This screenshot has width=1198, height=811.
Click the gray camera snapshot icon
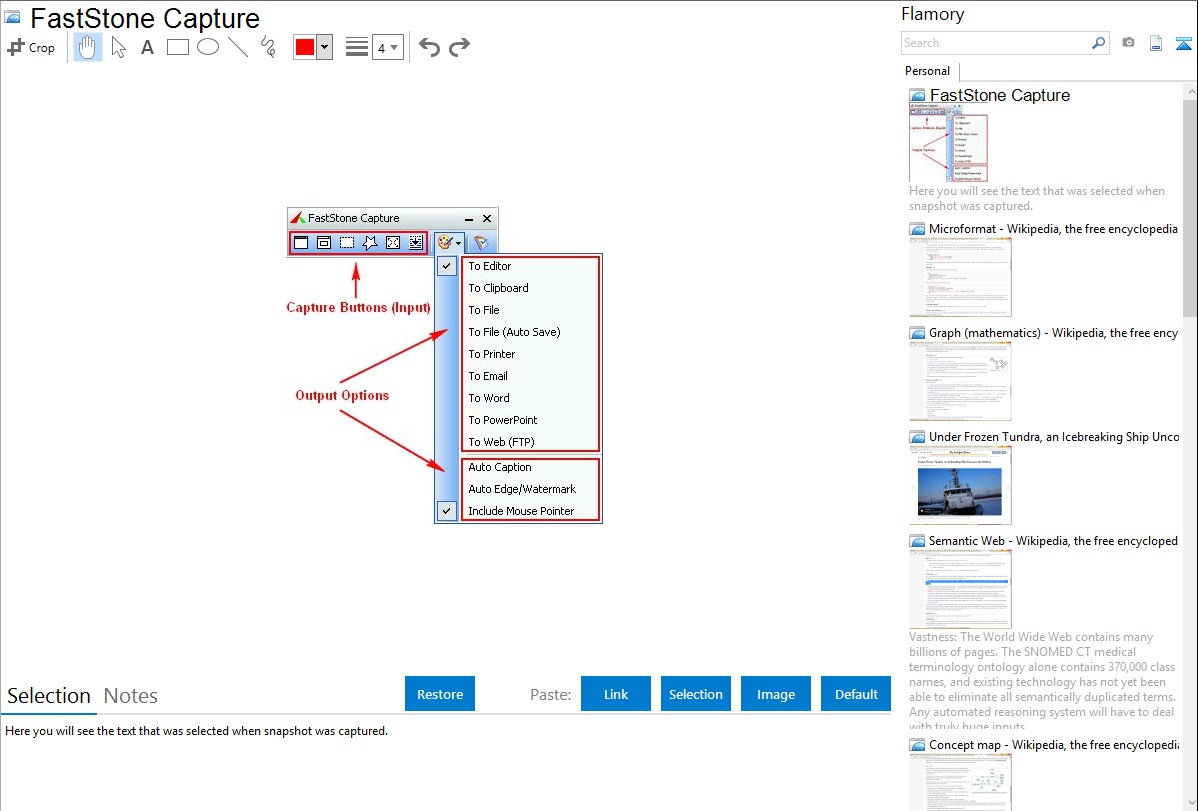pos(1128,43)
